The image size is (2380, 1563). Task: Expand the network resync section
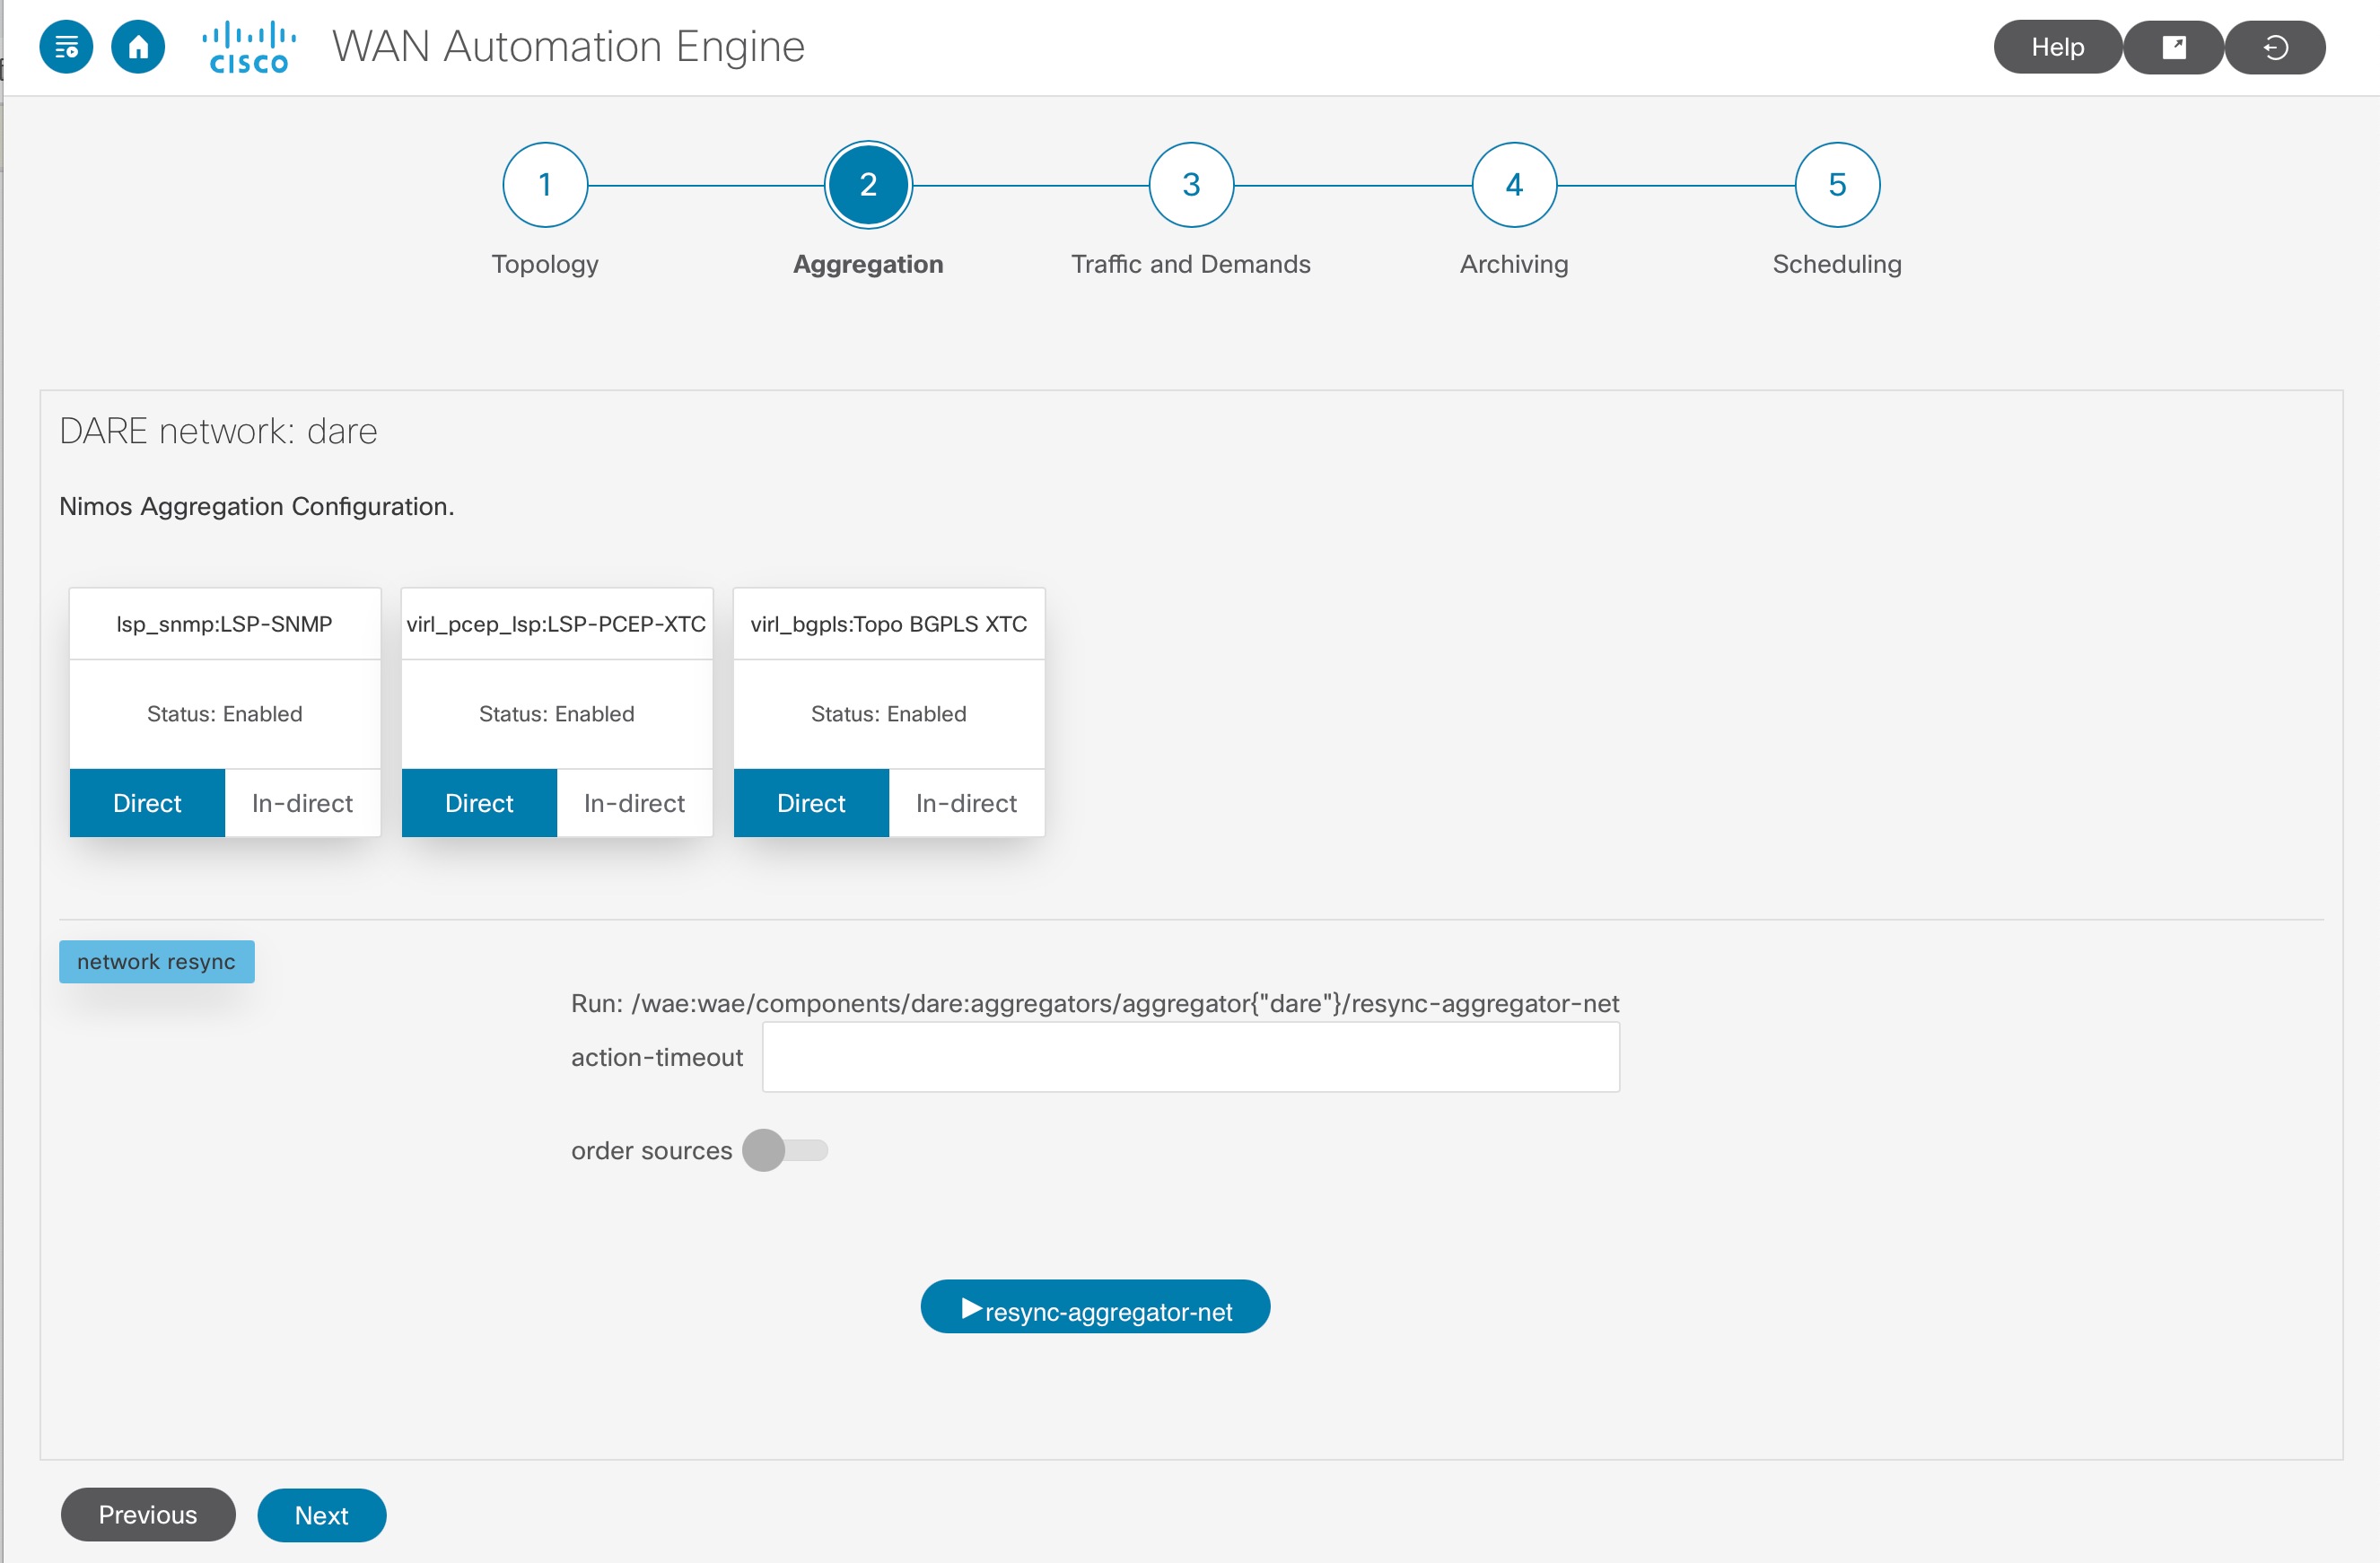point(156,961)
